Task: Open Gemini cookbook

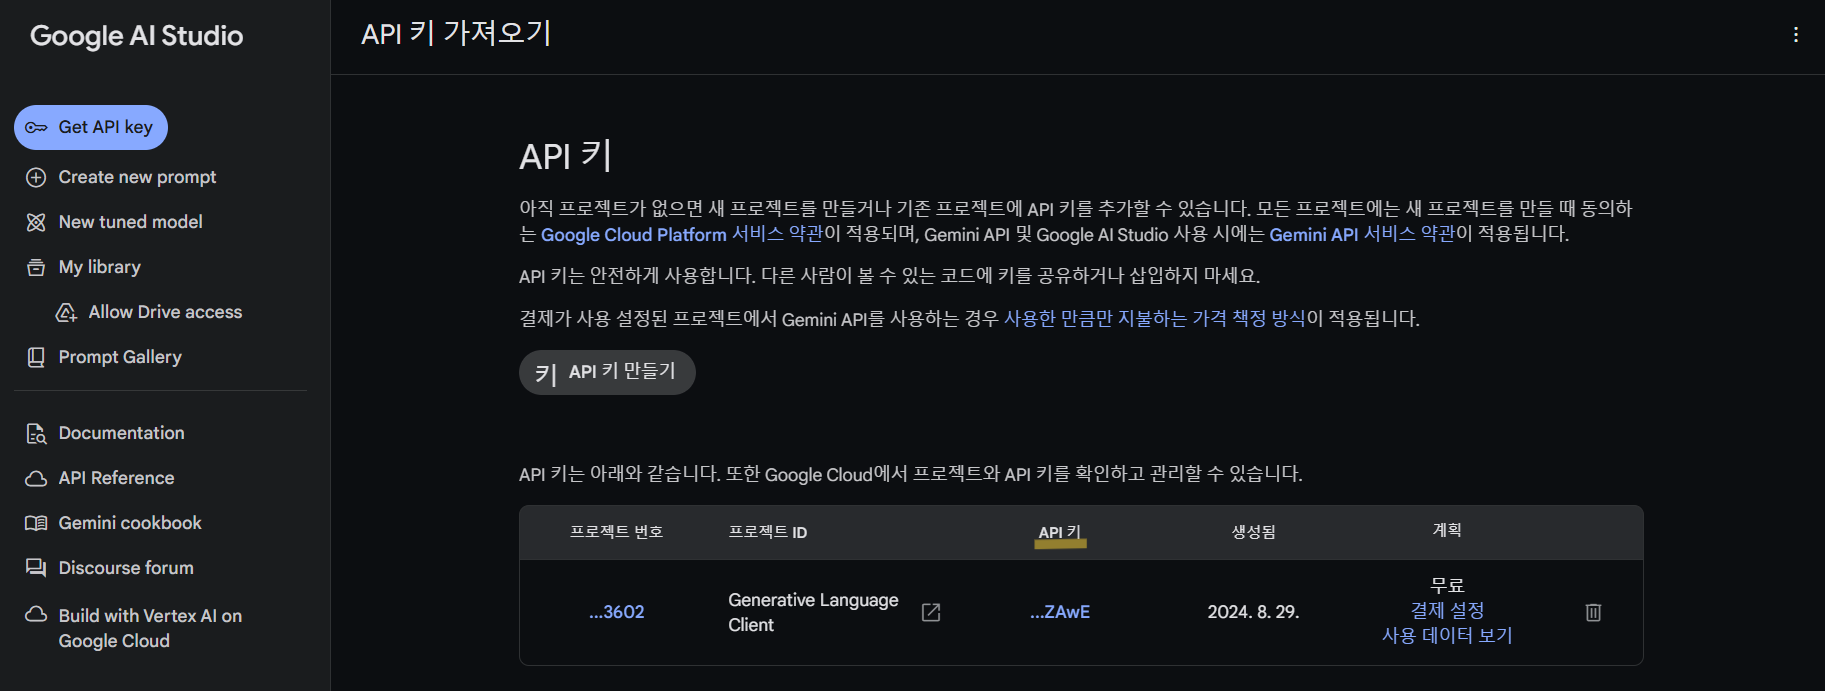Action: [x=130, y=523]
